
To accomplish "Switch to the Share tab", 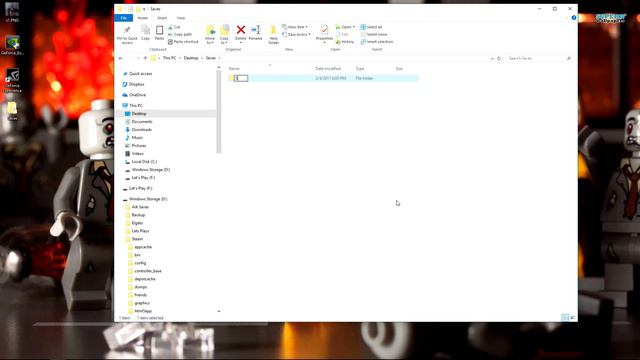I will 162,18.
